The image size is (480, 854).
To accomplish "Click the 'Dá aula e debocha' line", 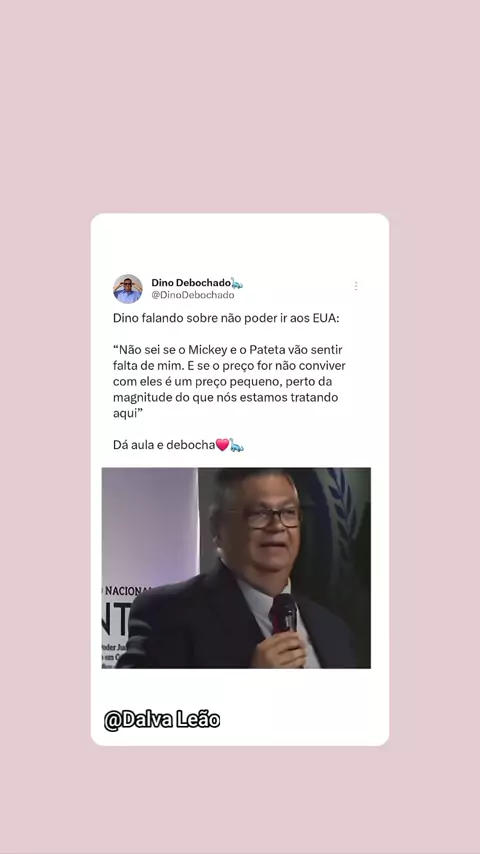I will 164,445.
